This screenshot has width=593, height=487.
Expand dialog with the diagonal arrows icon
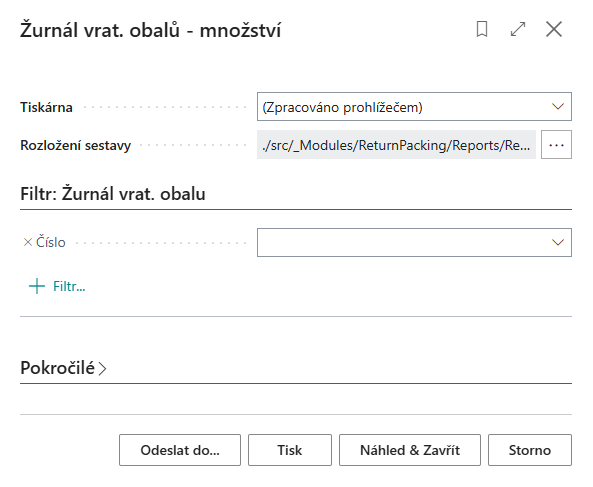pyautogui.click(x=518, y=29)
